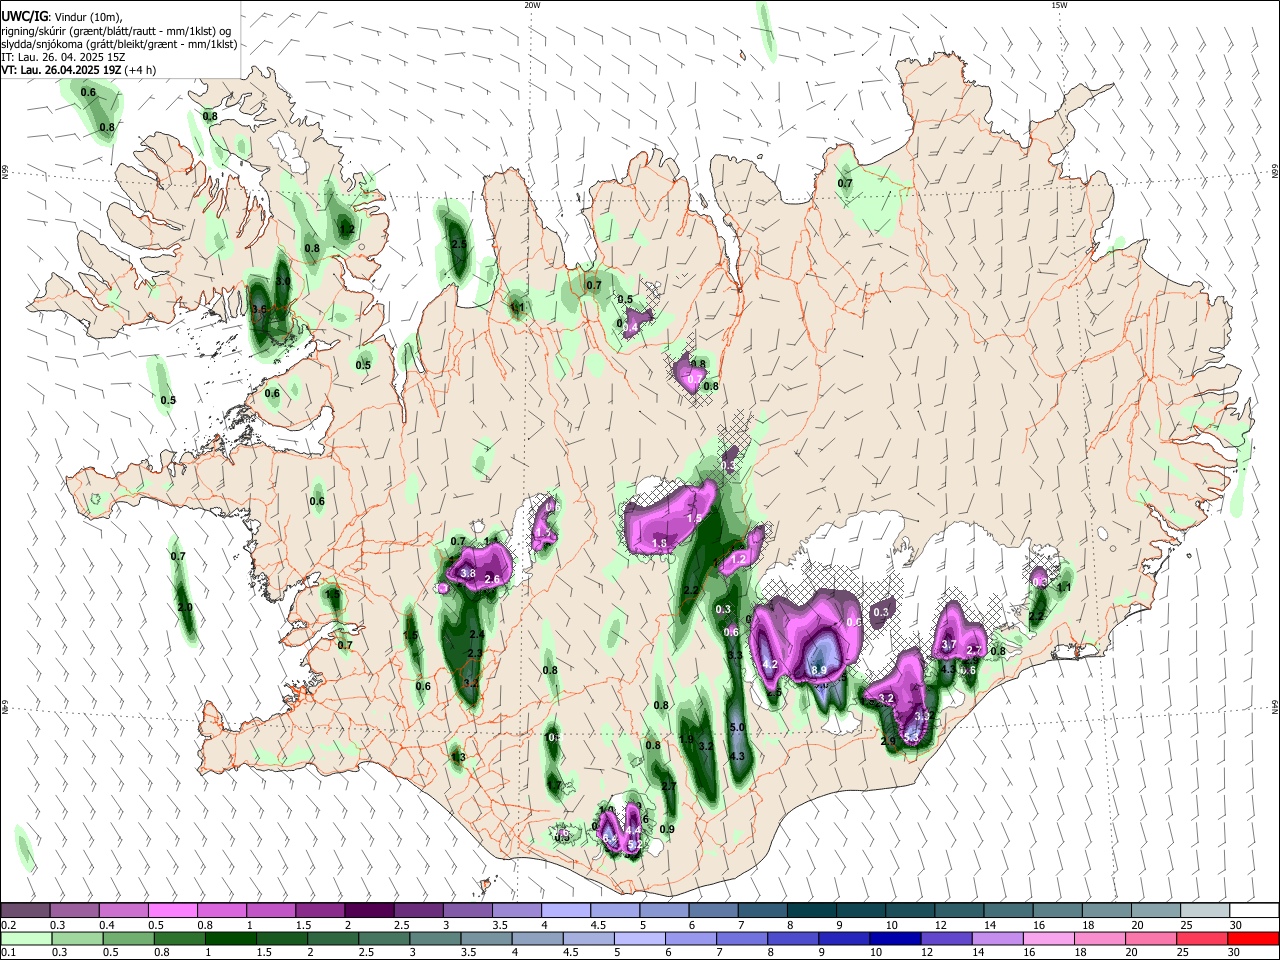Screen dimensions: 1280x960
Task: Click the '2.5' value in the north fjord
Action: (459, 245)
